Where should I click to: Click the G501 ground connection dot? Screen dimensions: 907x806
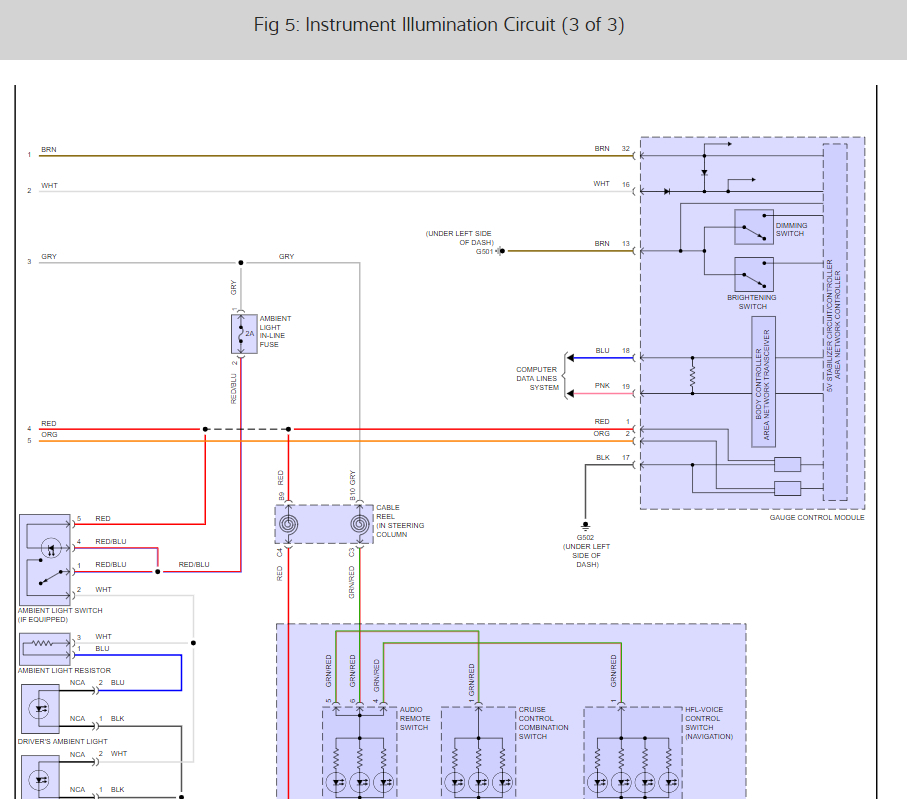click(502, 251)
